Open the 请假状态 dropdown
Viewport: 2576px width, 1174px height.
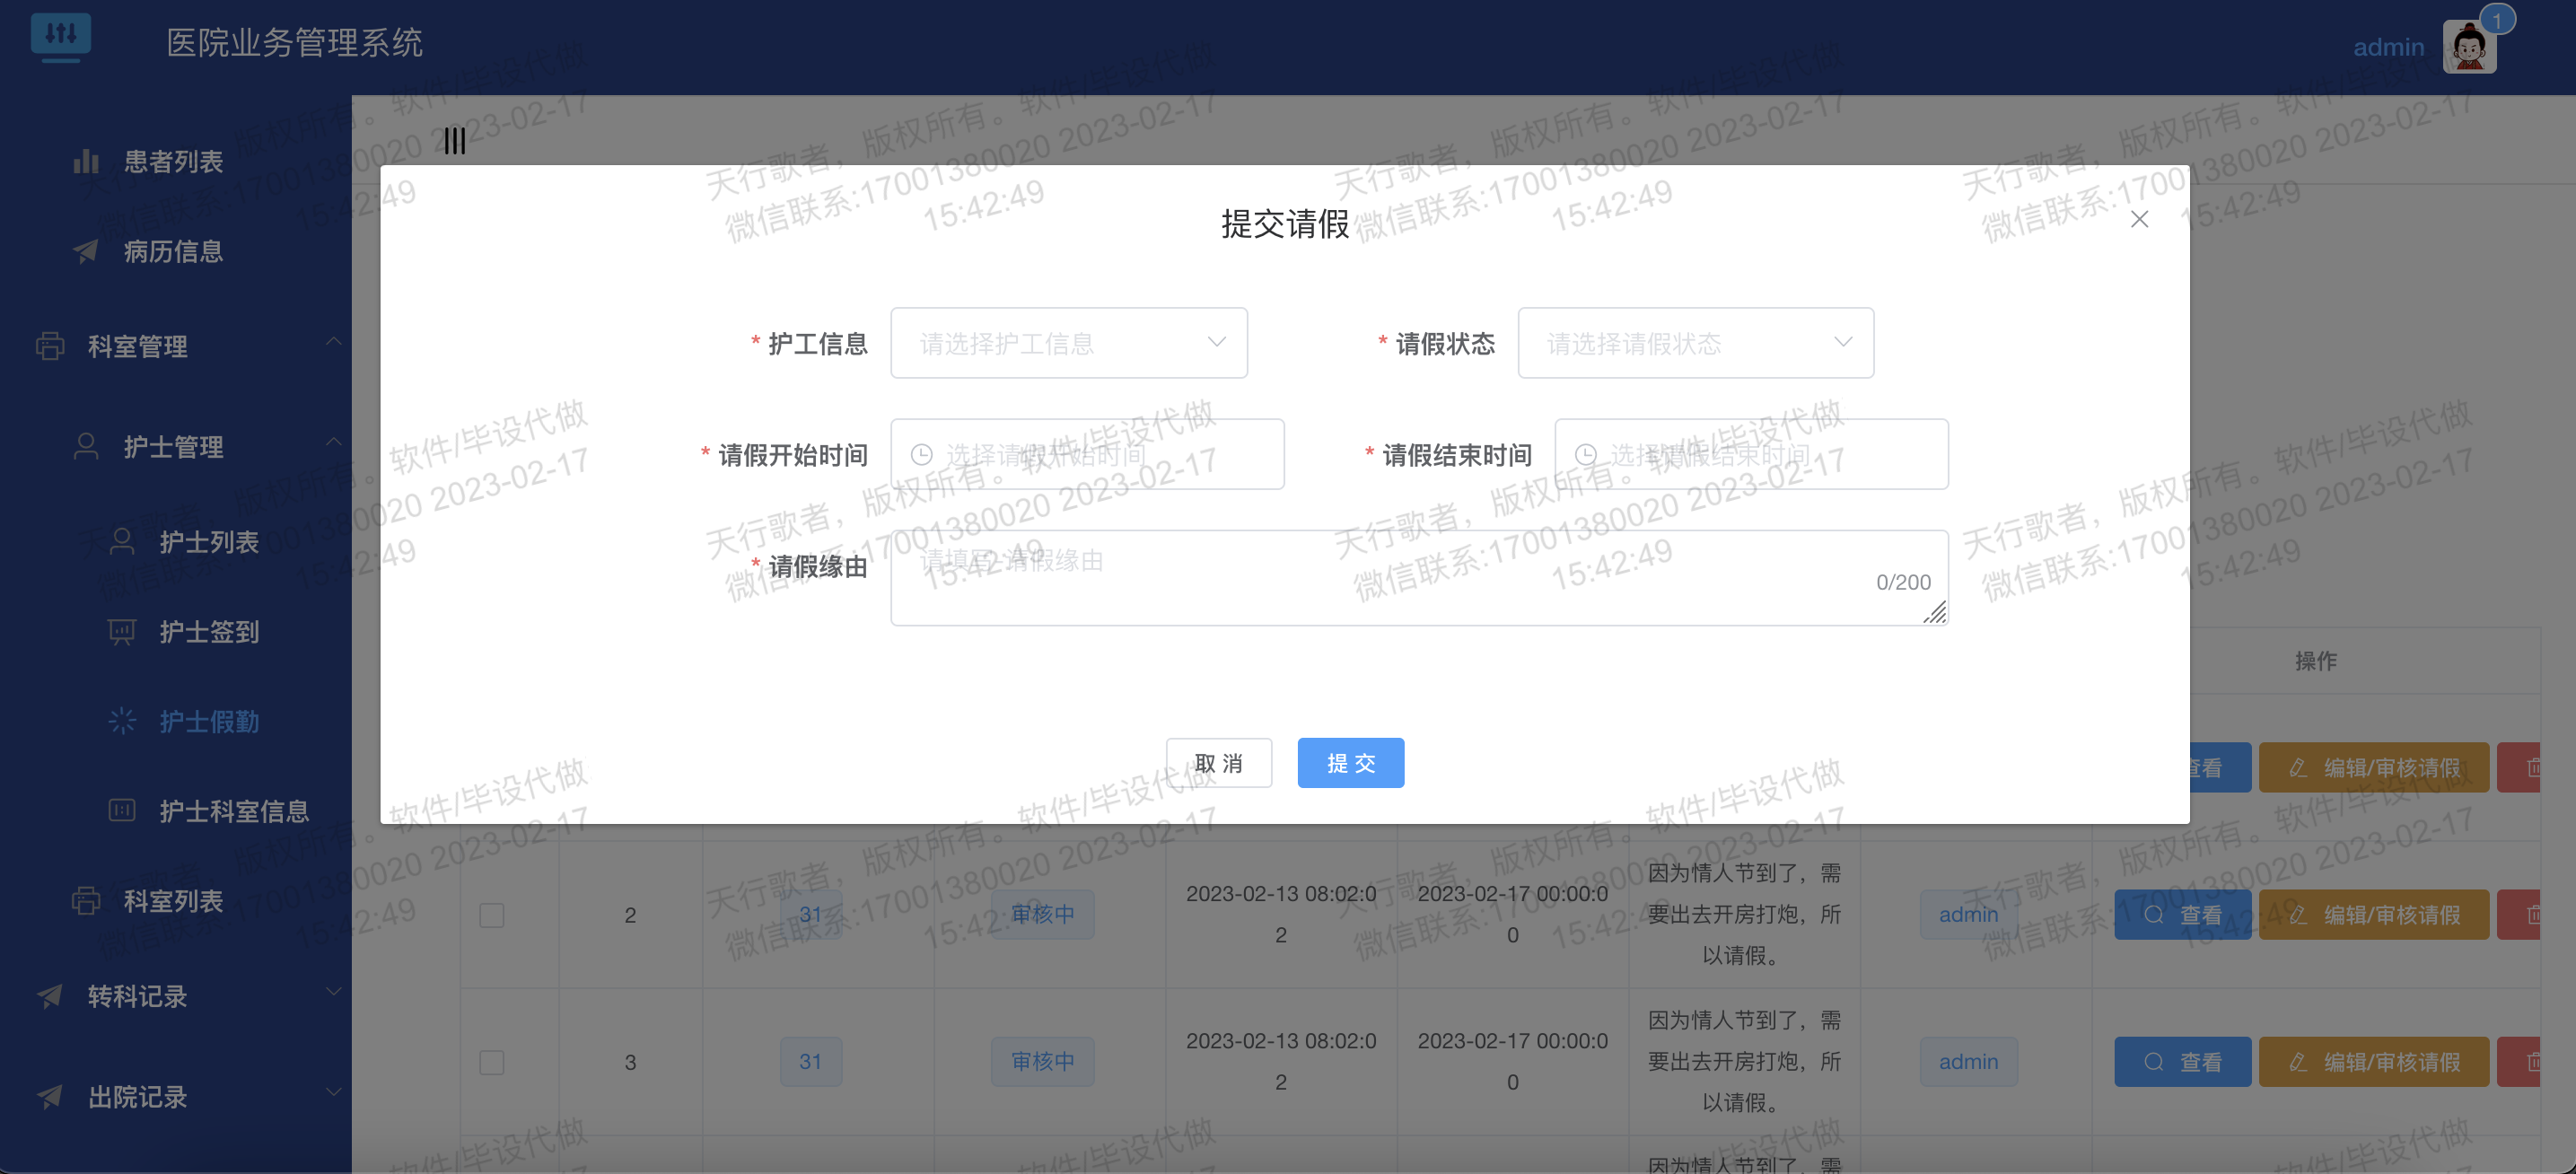click(x=1696, y=343)
